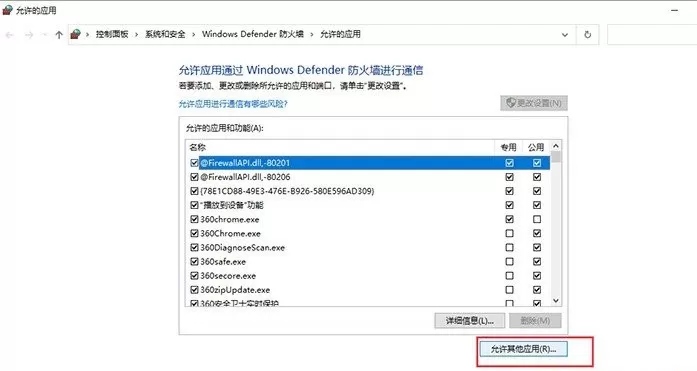Select the "播放到设备"功能 row
Image resolution: width=697 pixels, height=371 pixels.
368,205
